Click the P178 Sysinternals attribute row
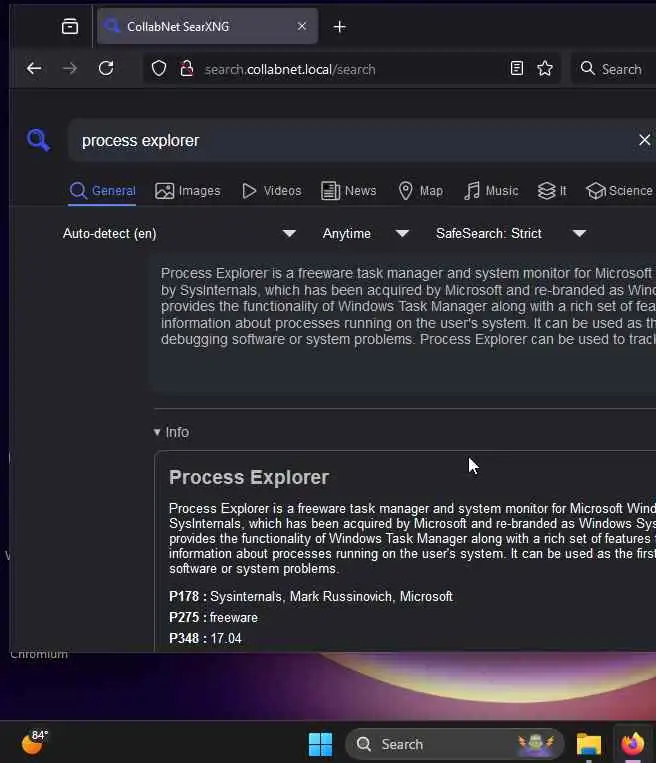The image size is (656, 763). point(311,597)
